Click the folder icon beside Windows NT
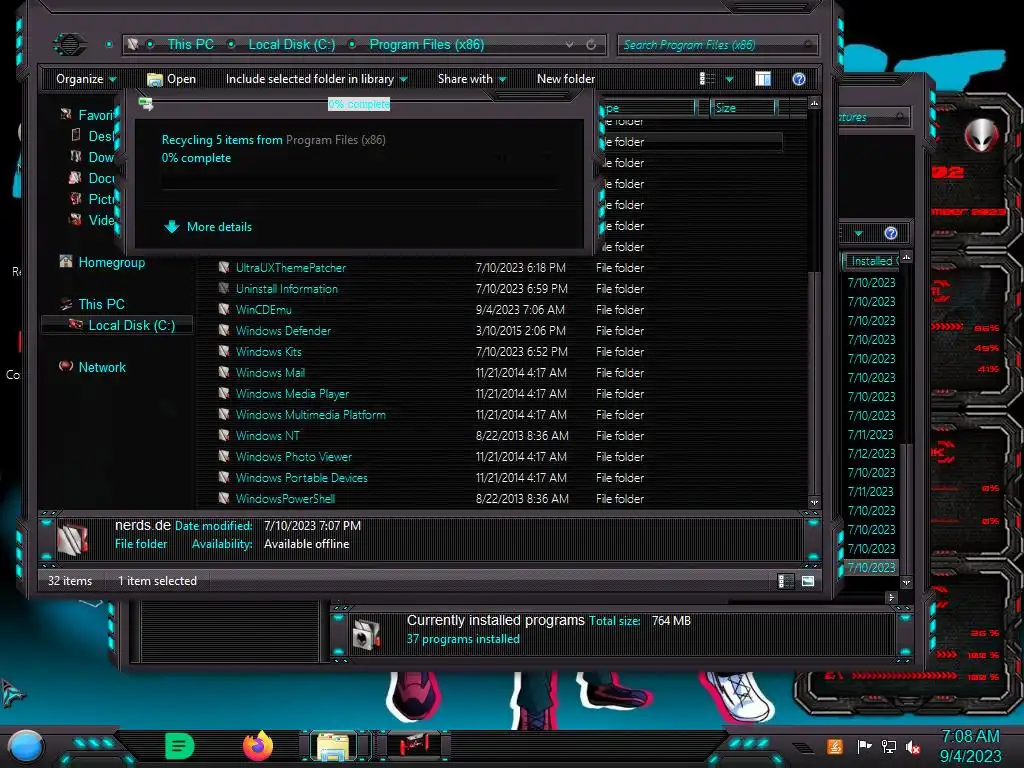The image size is (1024, 768). coord(224,435)
